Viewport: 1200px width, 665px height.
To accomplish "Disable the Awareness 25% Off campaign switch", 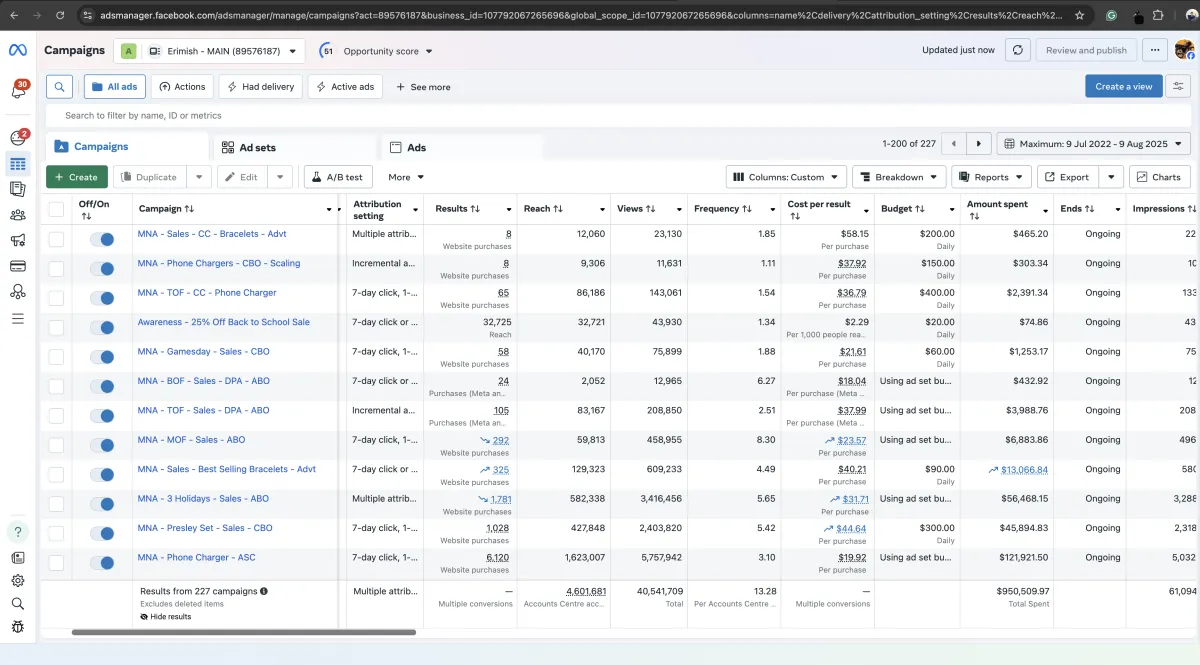I will click(x=101, y=328).
